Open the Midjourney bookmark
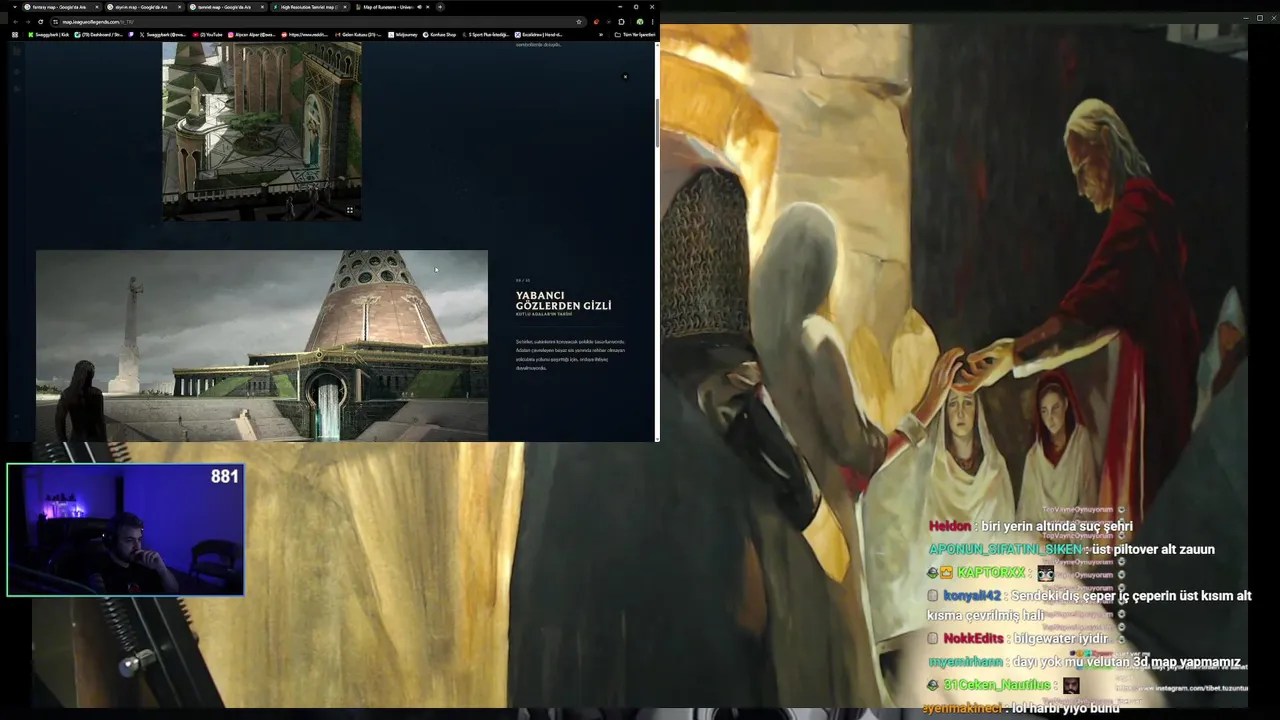The height and width of the screenshot is (720, 1280). coord(402,35)
